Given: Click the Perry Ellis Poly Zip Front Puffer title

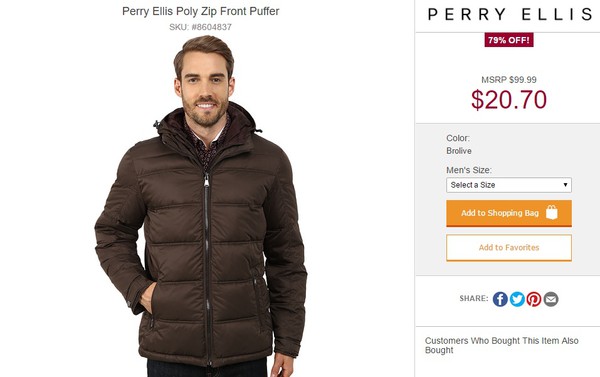Looking at the screenshot, I should [201, 11].
